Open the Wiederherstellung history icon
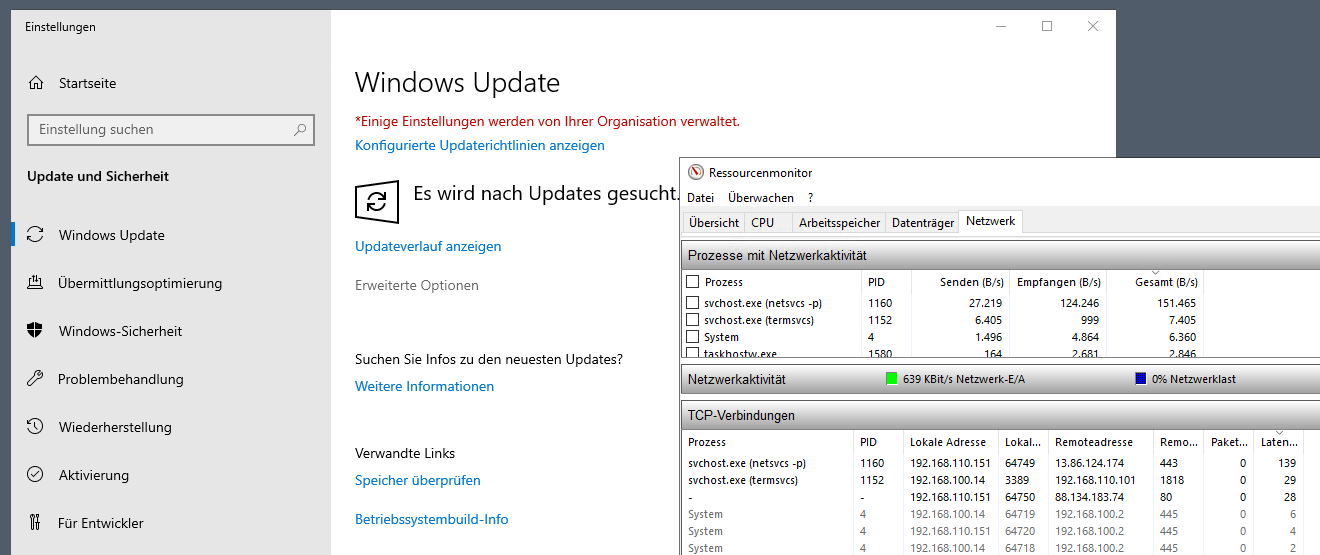This screenshot has width=1320, height=555. 35,427
